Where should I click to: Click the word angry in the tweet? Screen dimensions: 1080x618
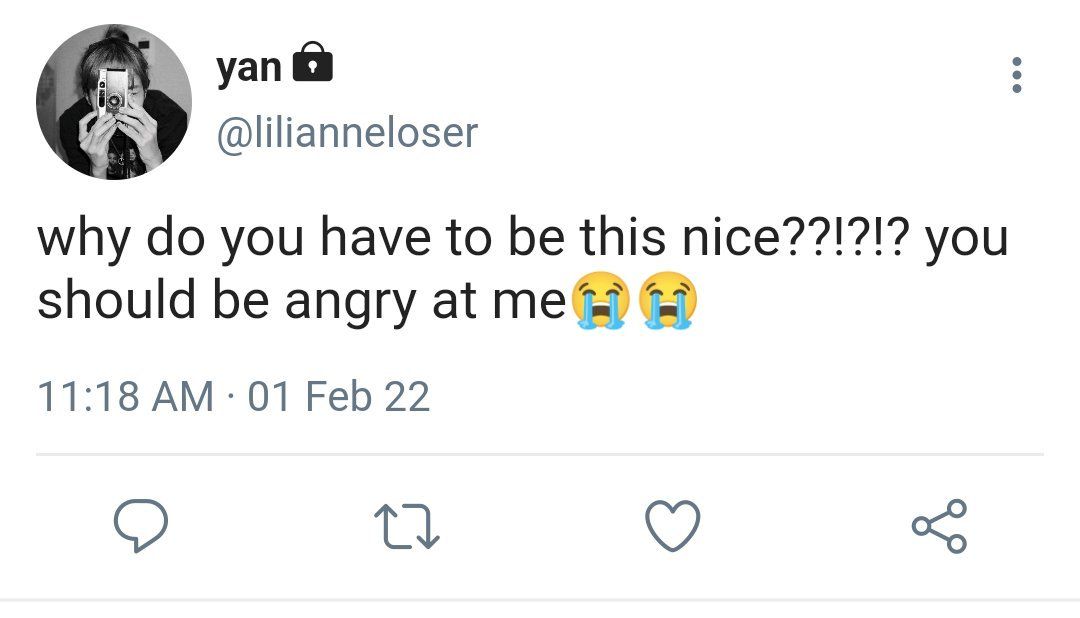tap(351, 303)
